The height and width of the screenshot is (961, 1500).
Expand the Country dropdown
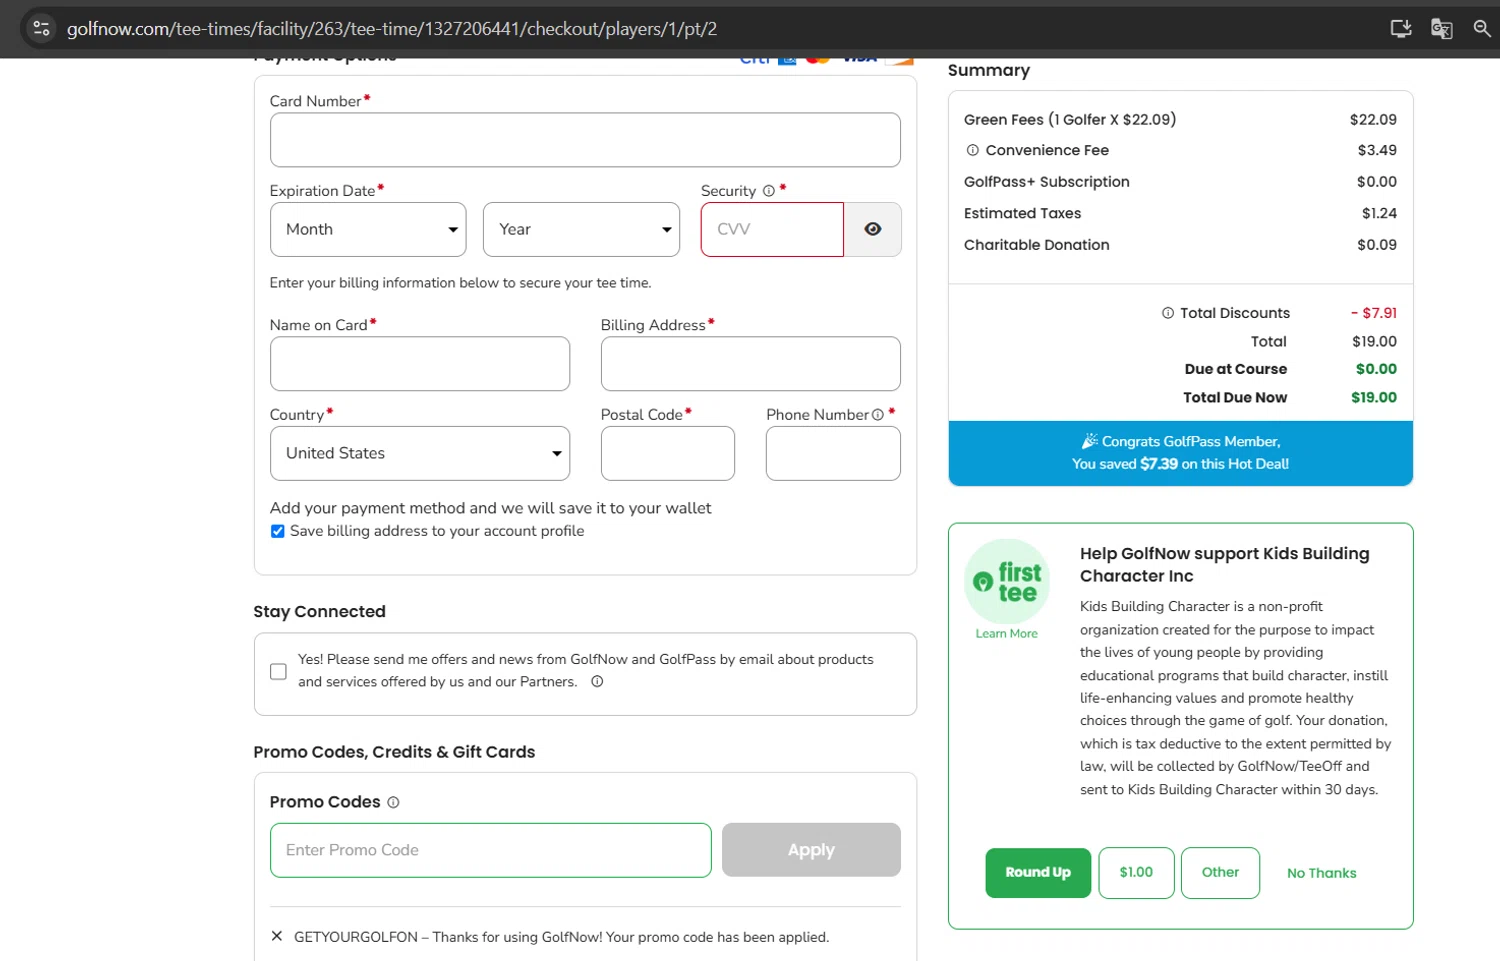[x=420, y=453]
